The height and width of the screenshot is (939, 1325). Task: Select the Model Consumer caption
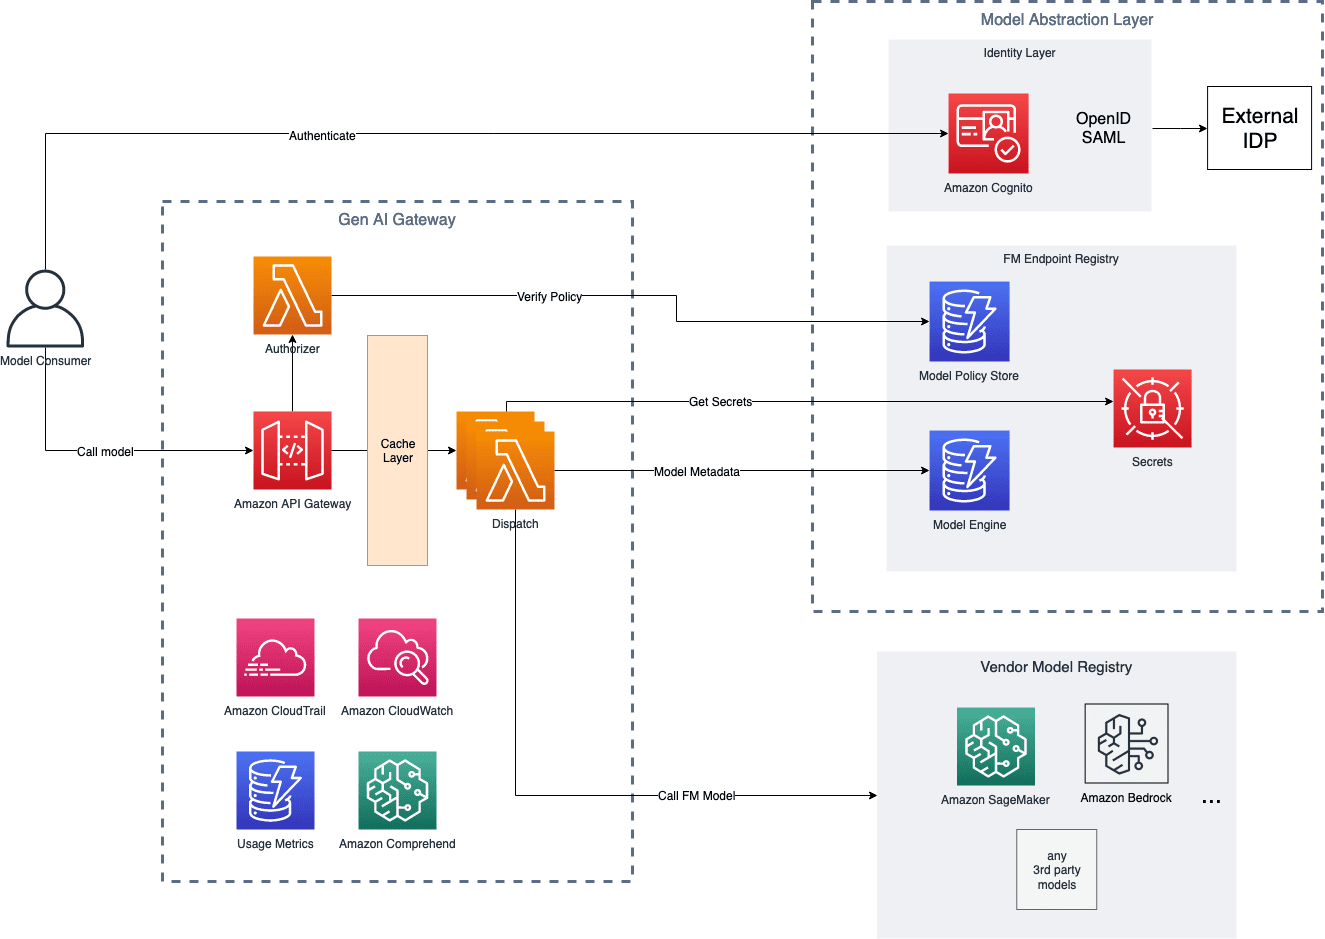coord(45,361)
